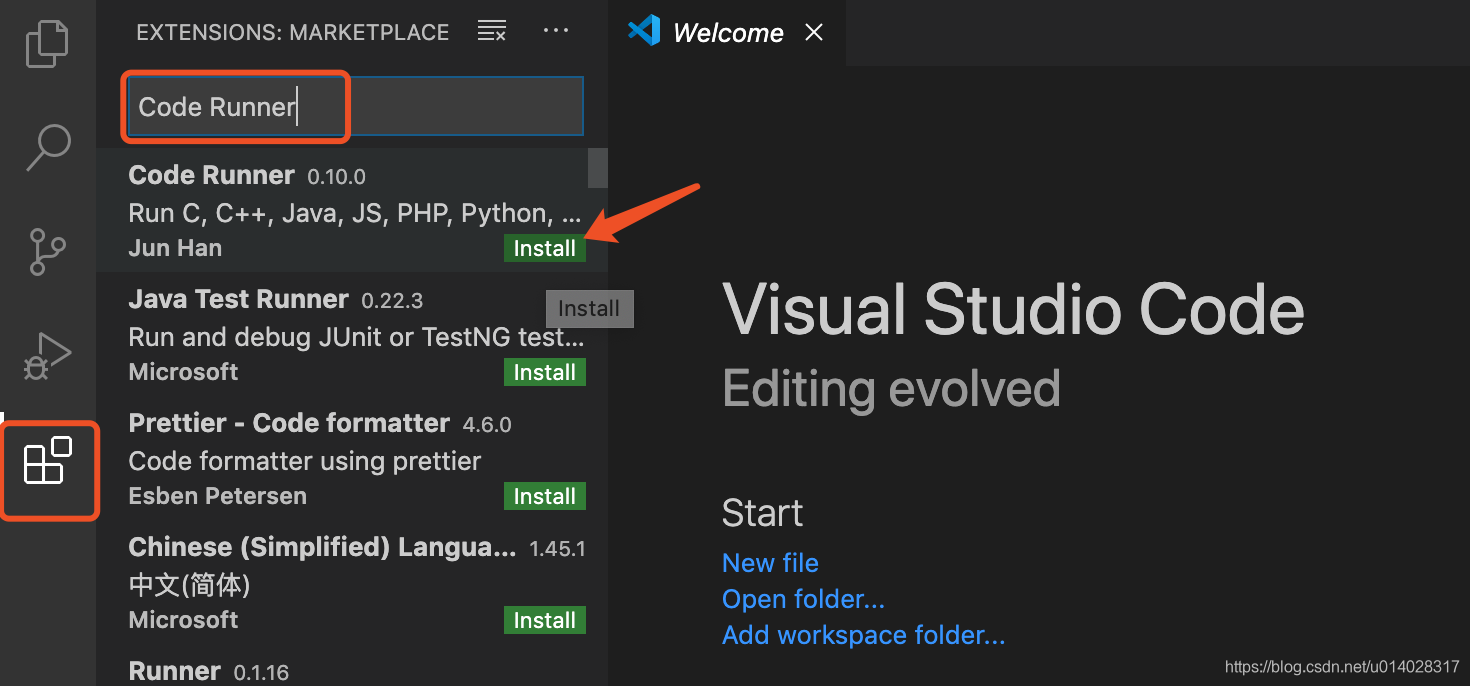Switch to the Welcome tab
This screenshot has height=686, width=1470.
coord(727,33)
